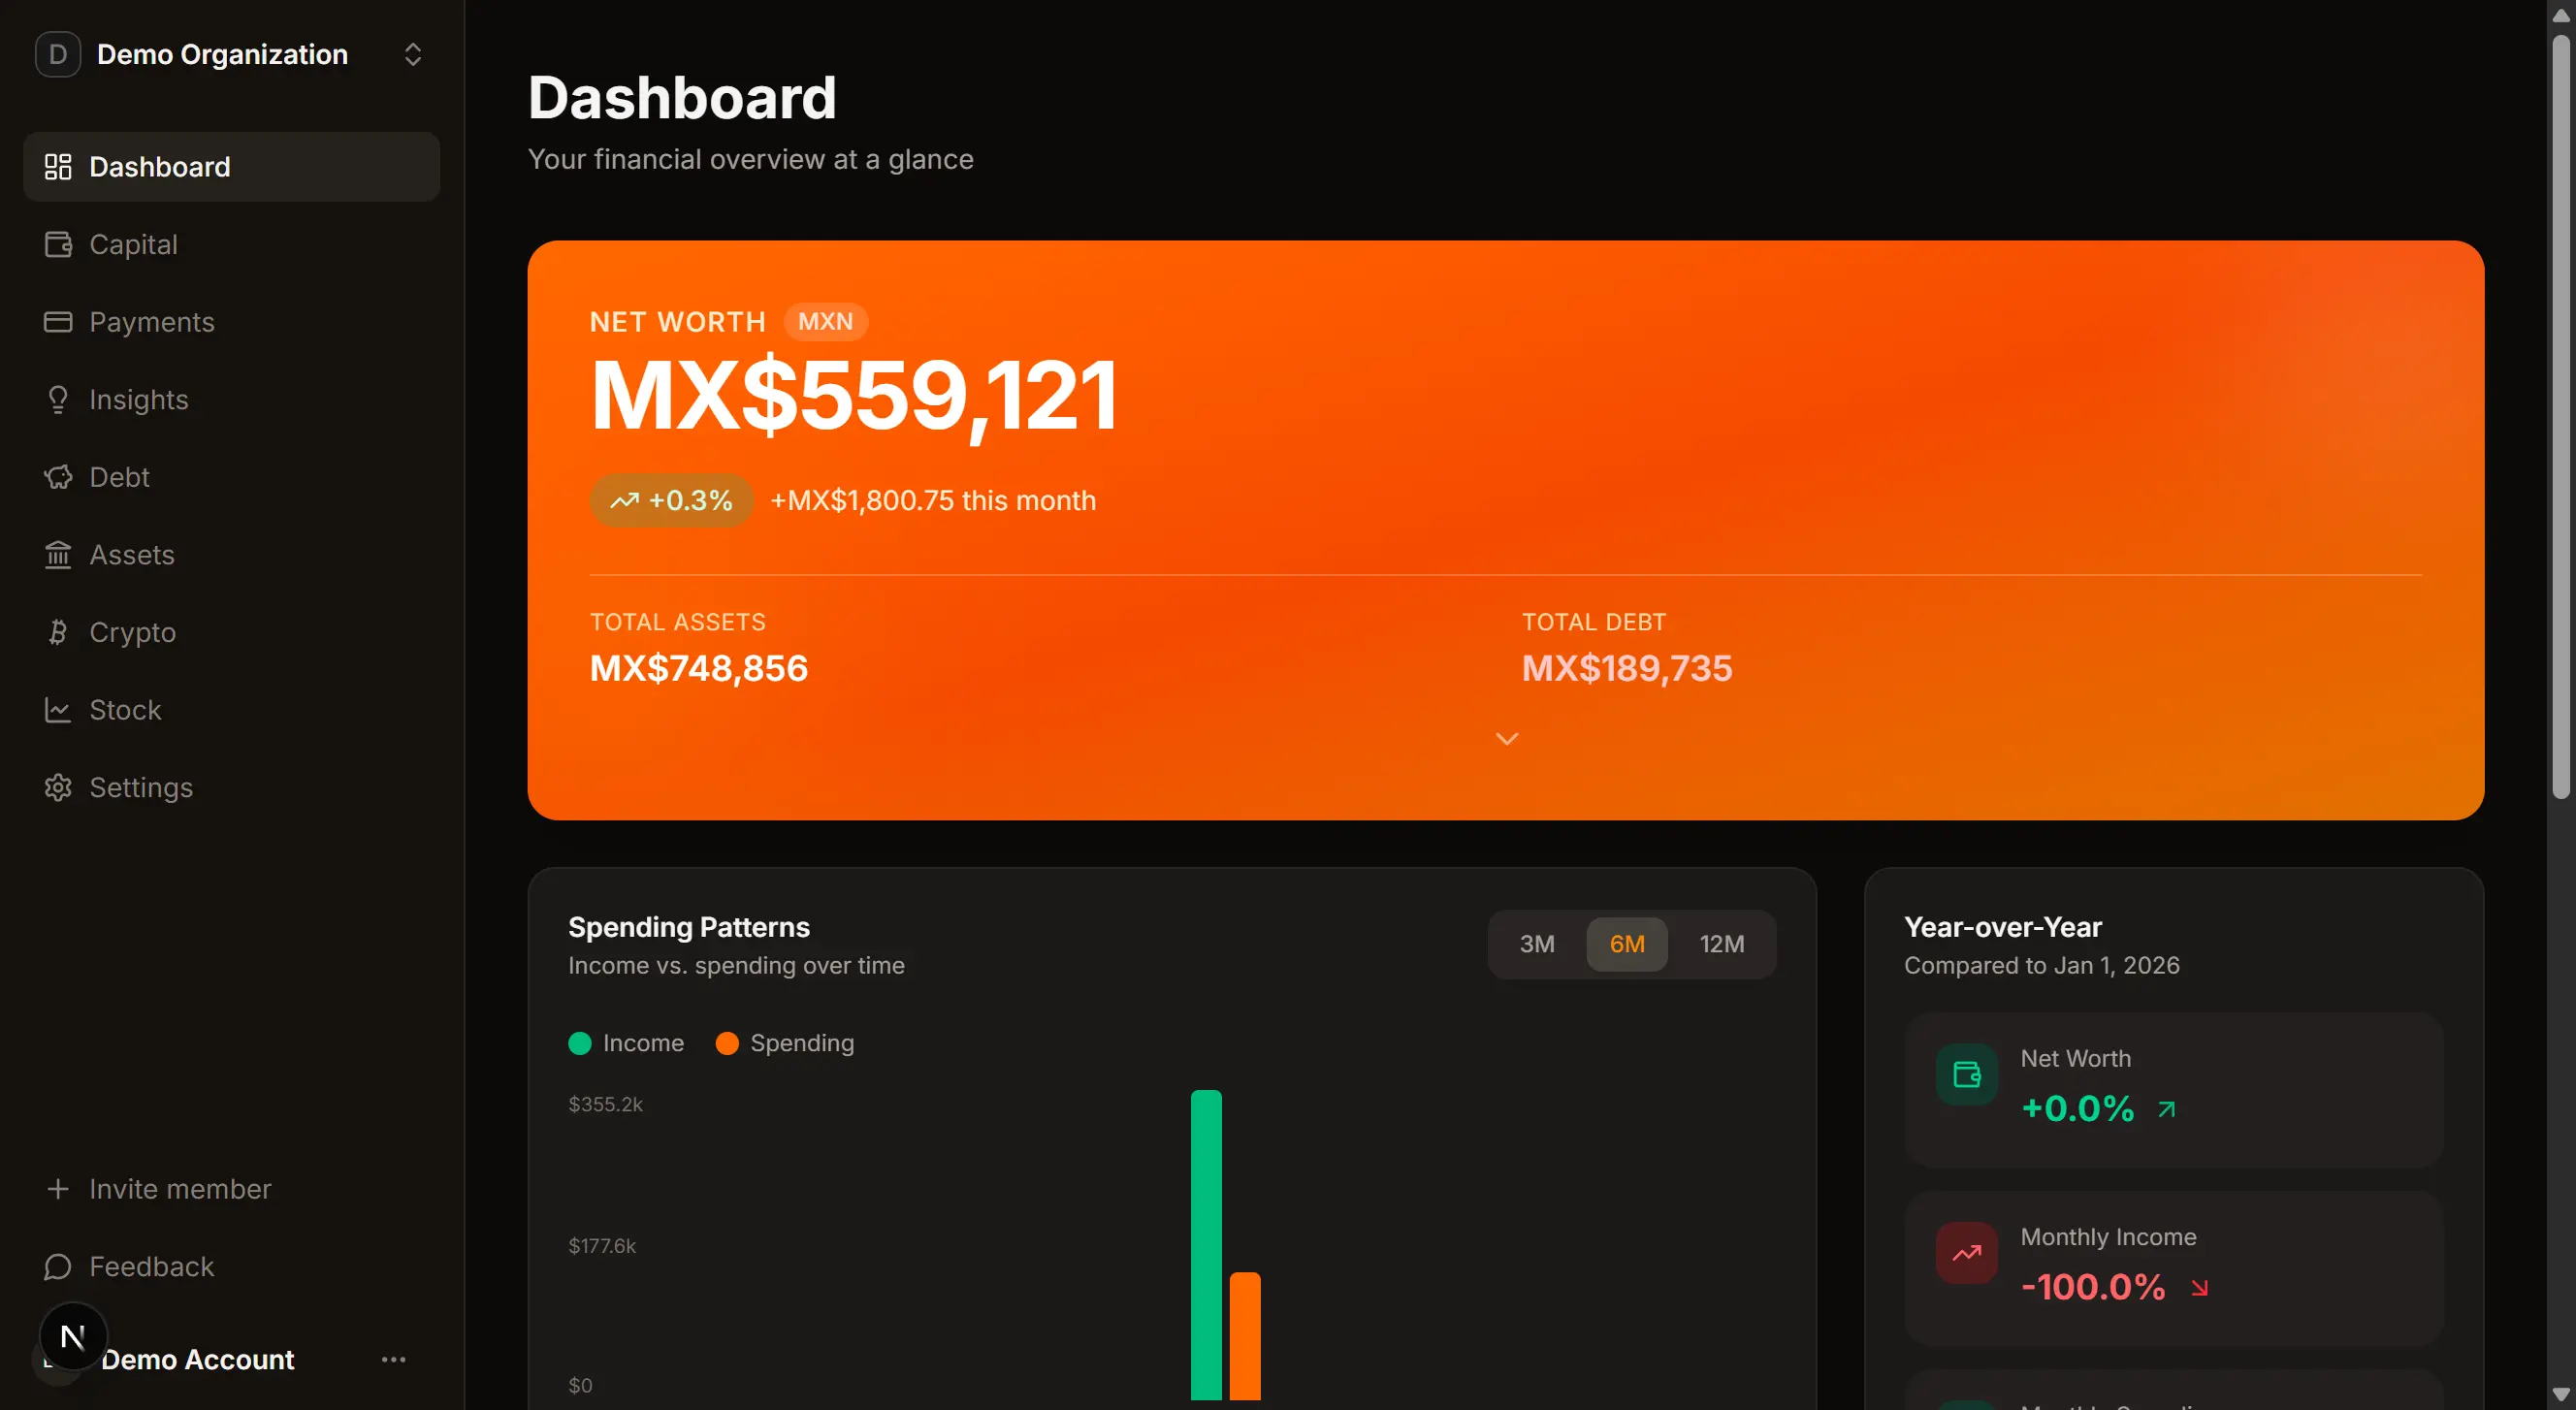
Task: Open the Payments page
Action: click(231, 322)
